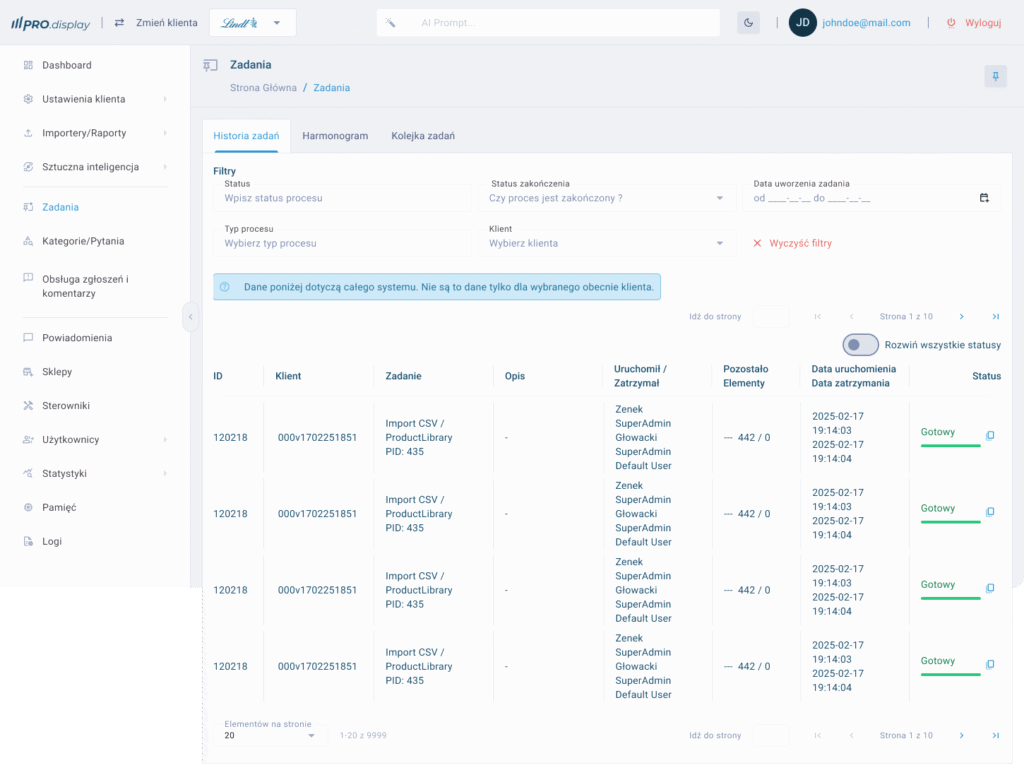Click the pin icon in page header

995,76
